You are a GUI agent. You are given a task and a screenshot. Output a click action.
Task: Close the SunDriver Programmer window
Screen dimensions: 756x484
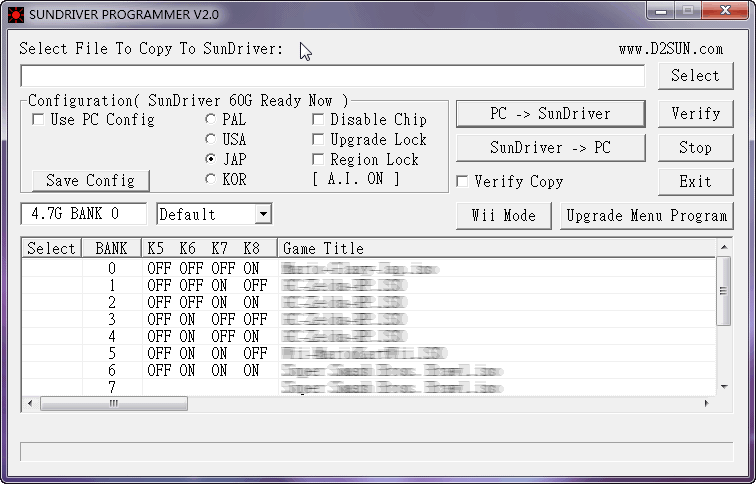coord(726,11)
